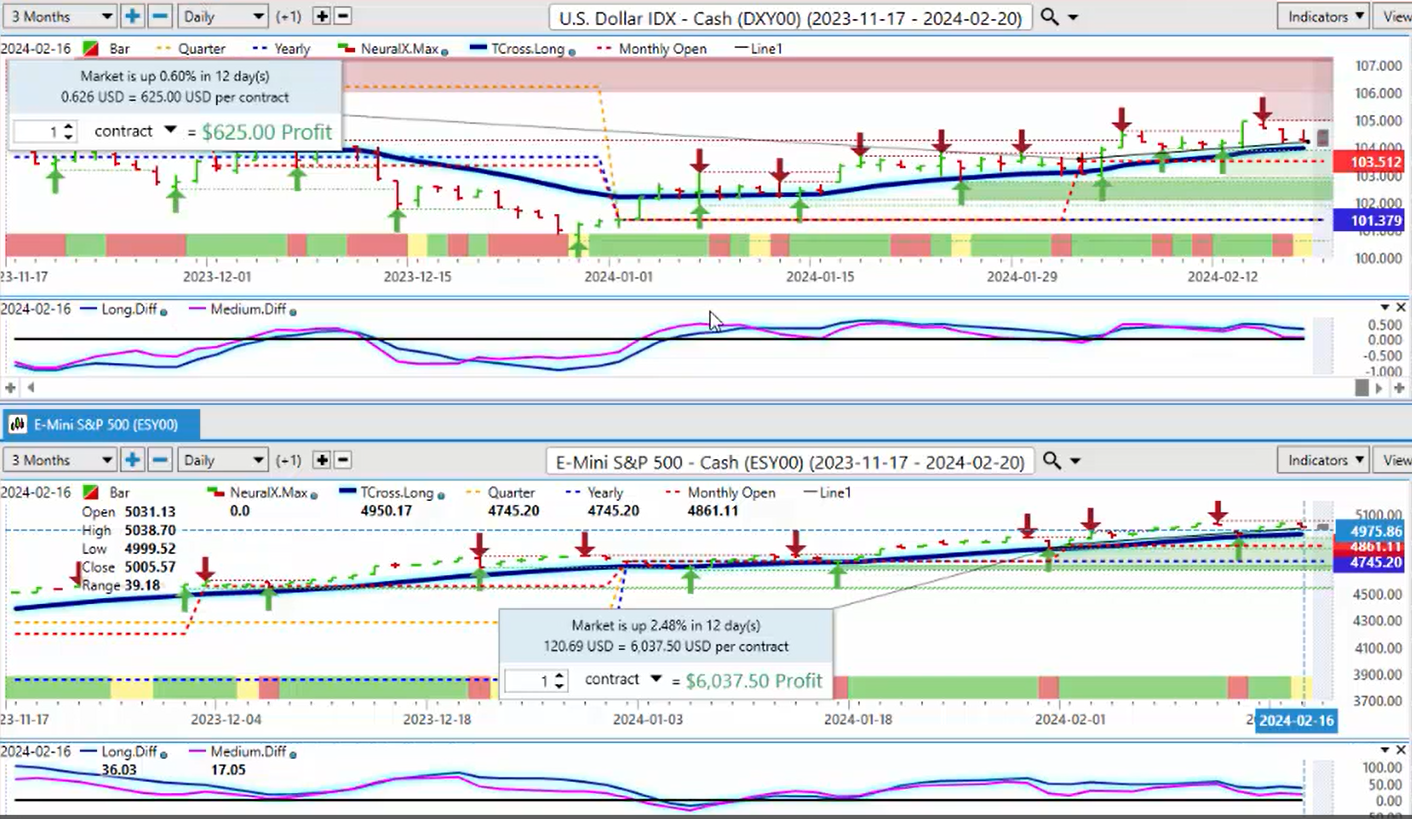The image size is (1412, 819).
Task: Select Line1 legend item in DXY chart
Action: pyautogui.click(x=760, y=49)
